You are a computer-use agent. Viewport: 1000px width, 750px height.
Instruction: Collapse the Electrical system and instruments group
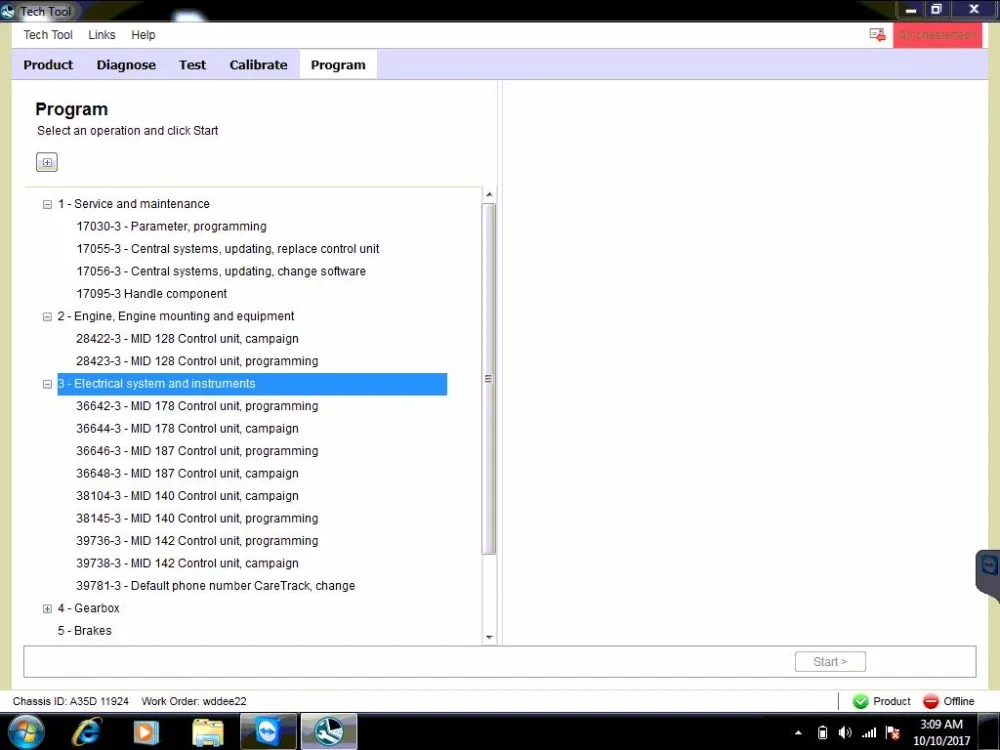coord(47,384)
